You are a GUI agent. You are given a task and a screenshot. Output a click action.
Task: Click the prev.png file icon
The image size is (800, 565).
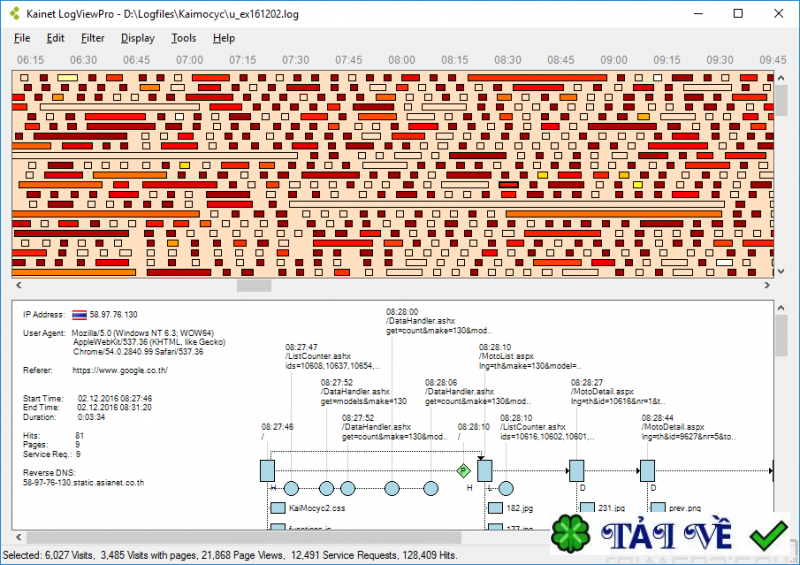coord(658,508)
